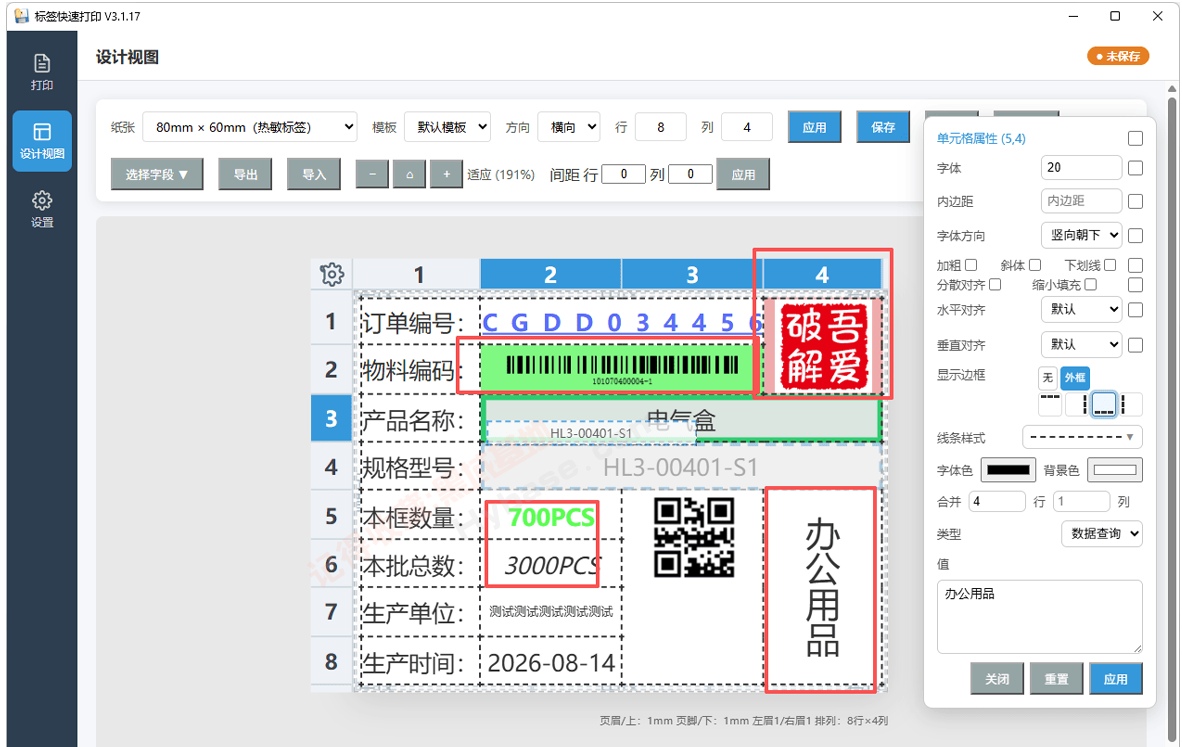Tick the checkbox next to 垂直对齐 dropdown
The height and width of the screenshot is (747, 1182).
coord(1135,345)
